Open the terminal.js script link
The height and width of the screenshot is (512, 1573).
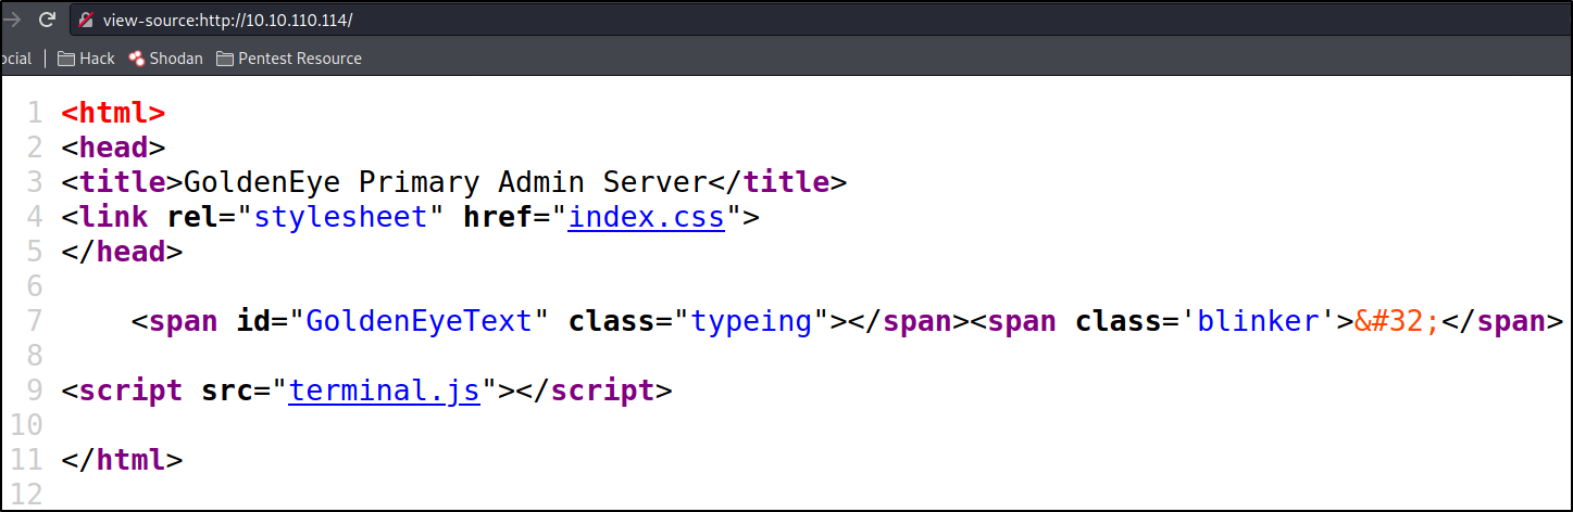[384, 390]
